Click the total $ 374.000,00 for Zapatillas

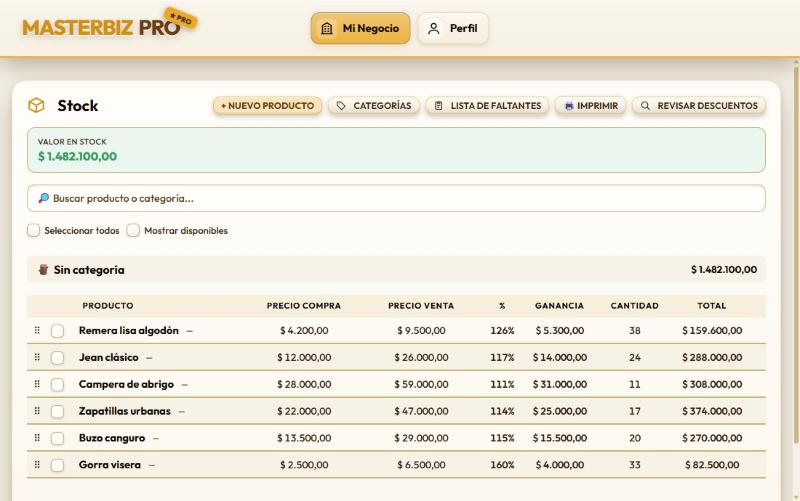click(x=712, y=411)
